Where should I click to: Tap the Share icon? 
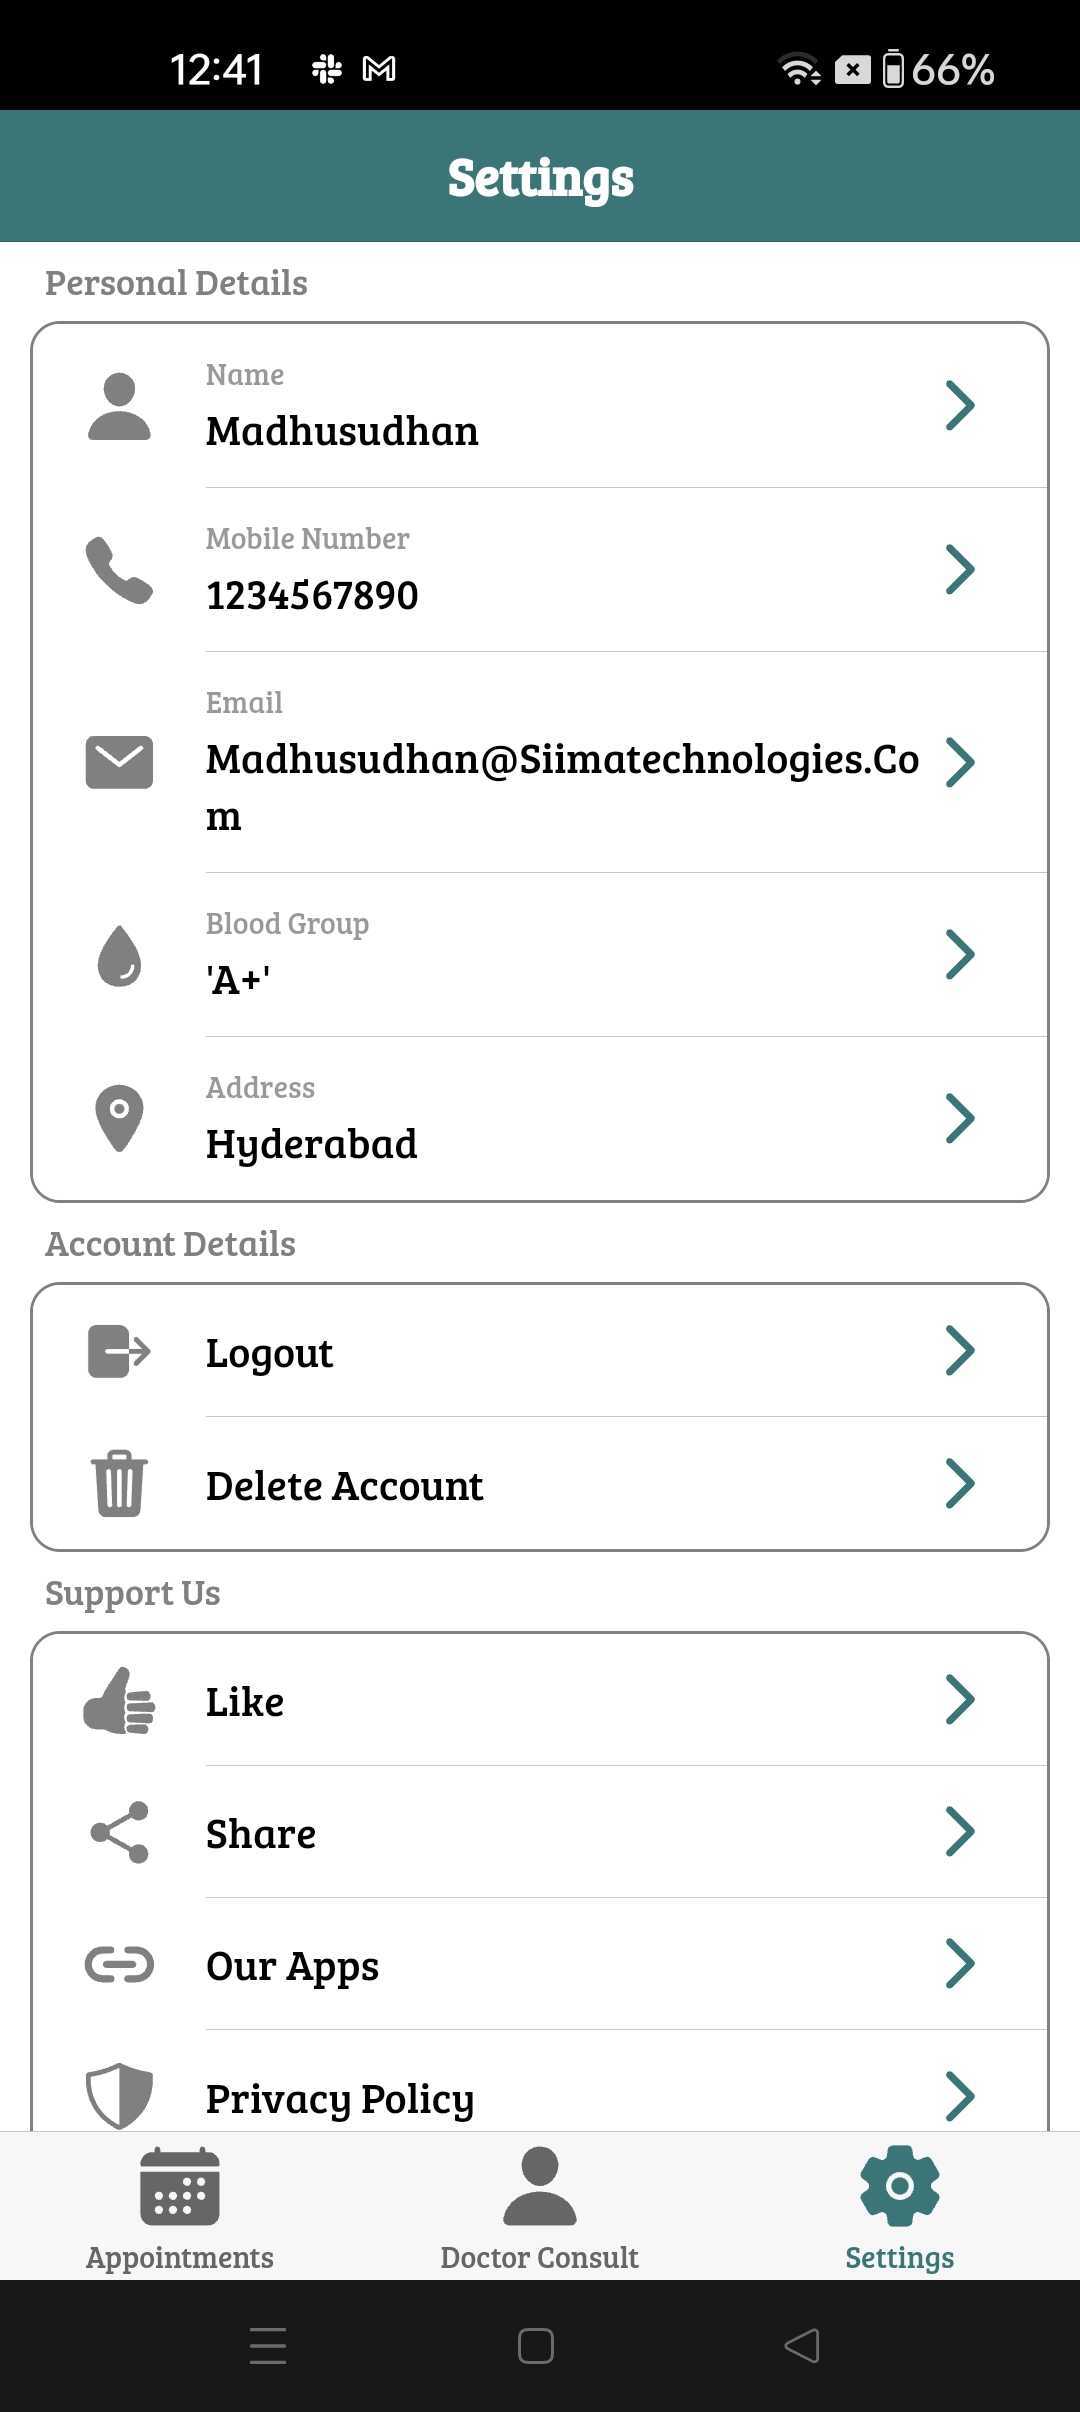point(119,1832)
